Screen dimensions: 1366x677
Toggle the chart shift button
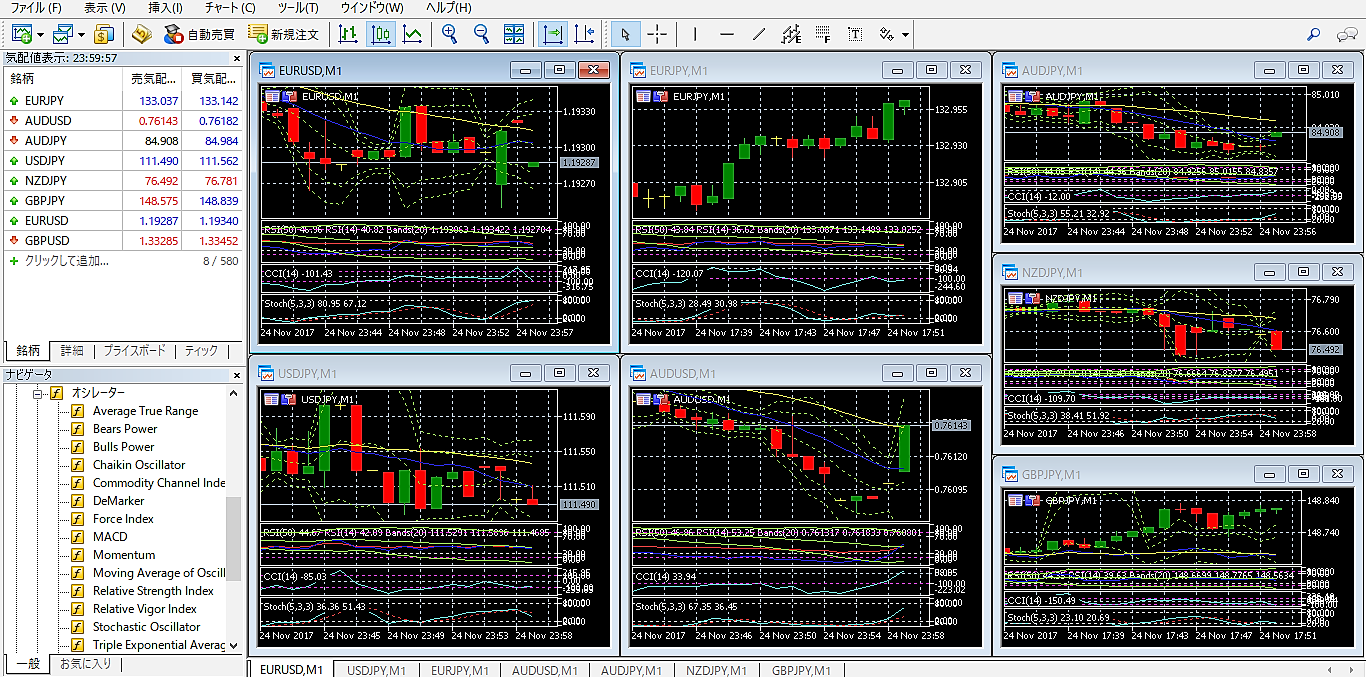coord(585,34)
